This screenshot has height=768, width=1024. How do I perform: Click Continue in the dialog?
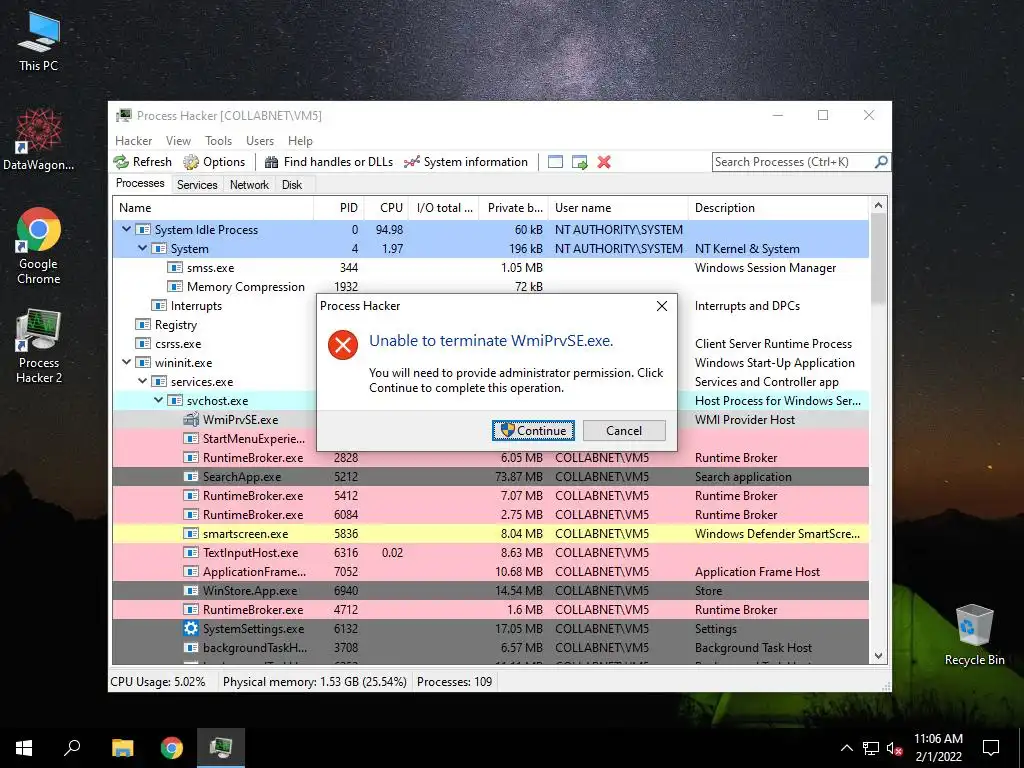[534, 430]
